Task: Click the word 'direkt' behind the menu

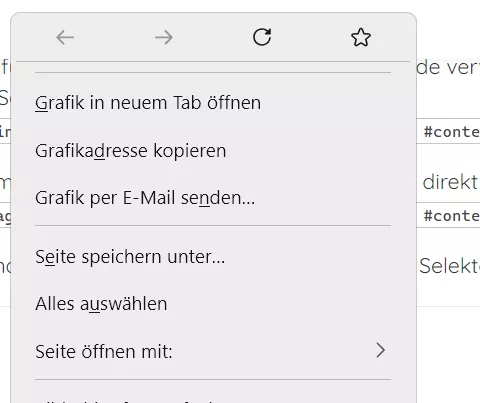Action: pyautogui.click(x=450, y=182)
